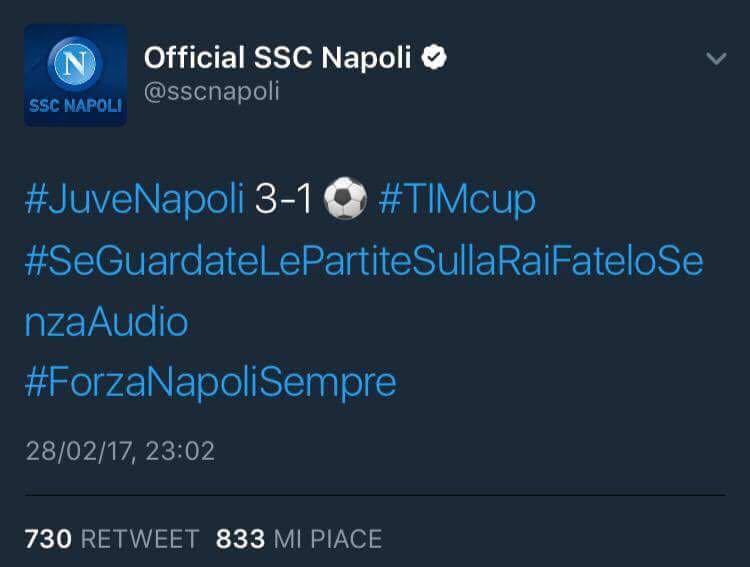Open the #TIMcup hashtag

coord(457,200)
